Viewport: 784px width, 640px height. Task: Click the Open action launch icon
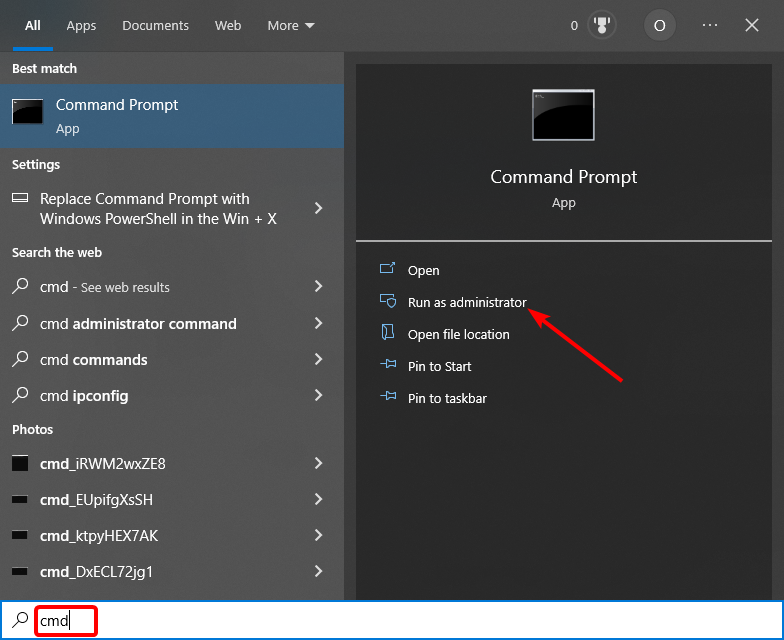click(x=388, y=270)
